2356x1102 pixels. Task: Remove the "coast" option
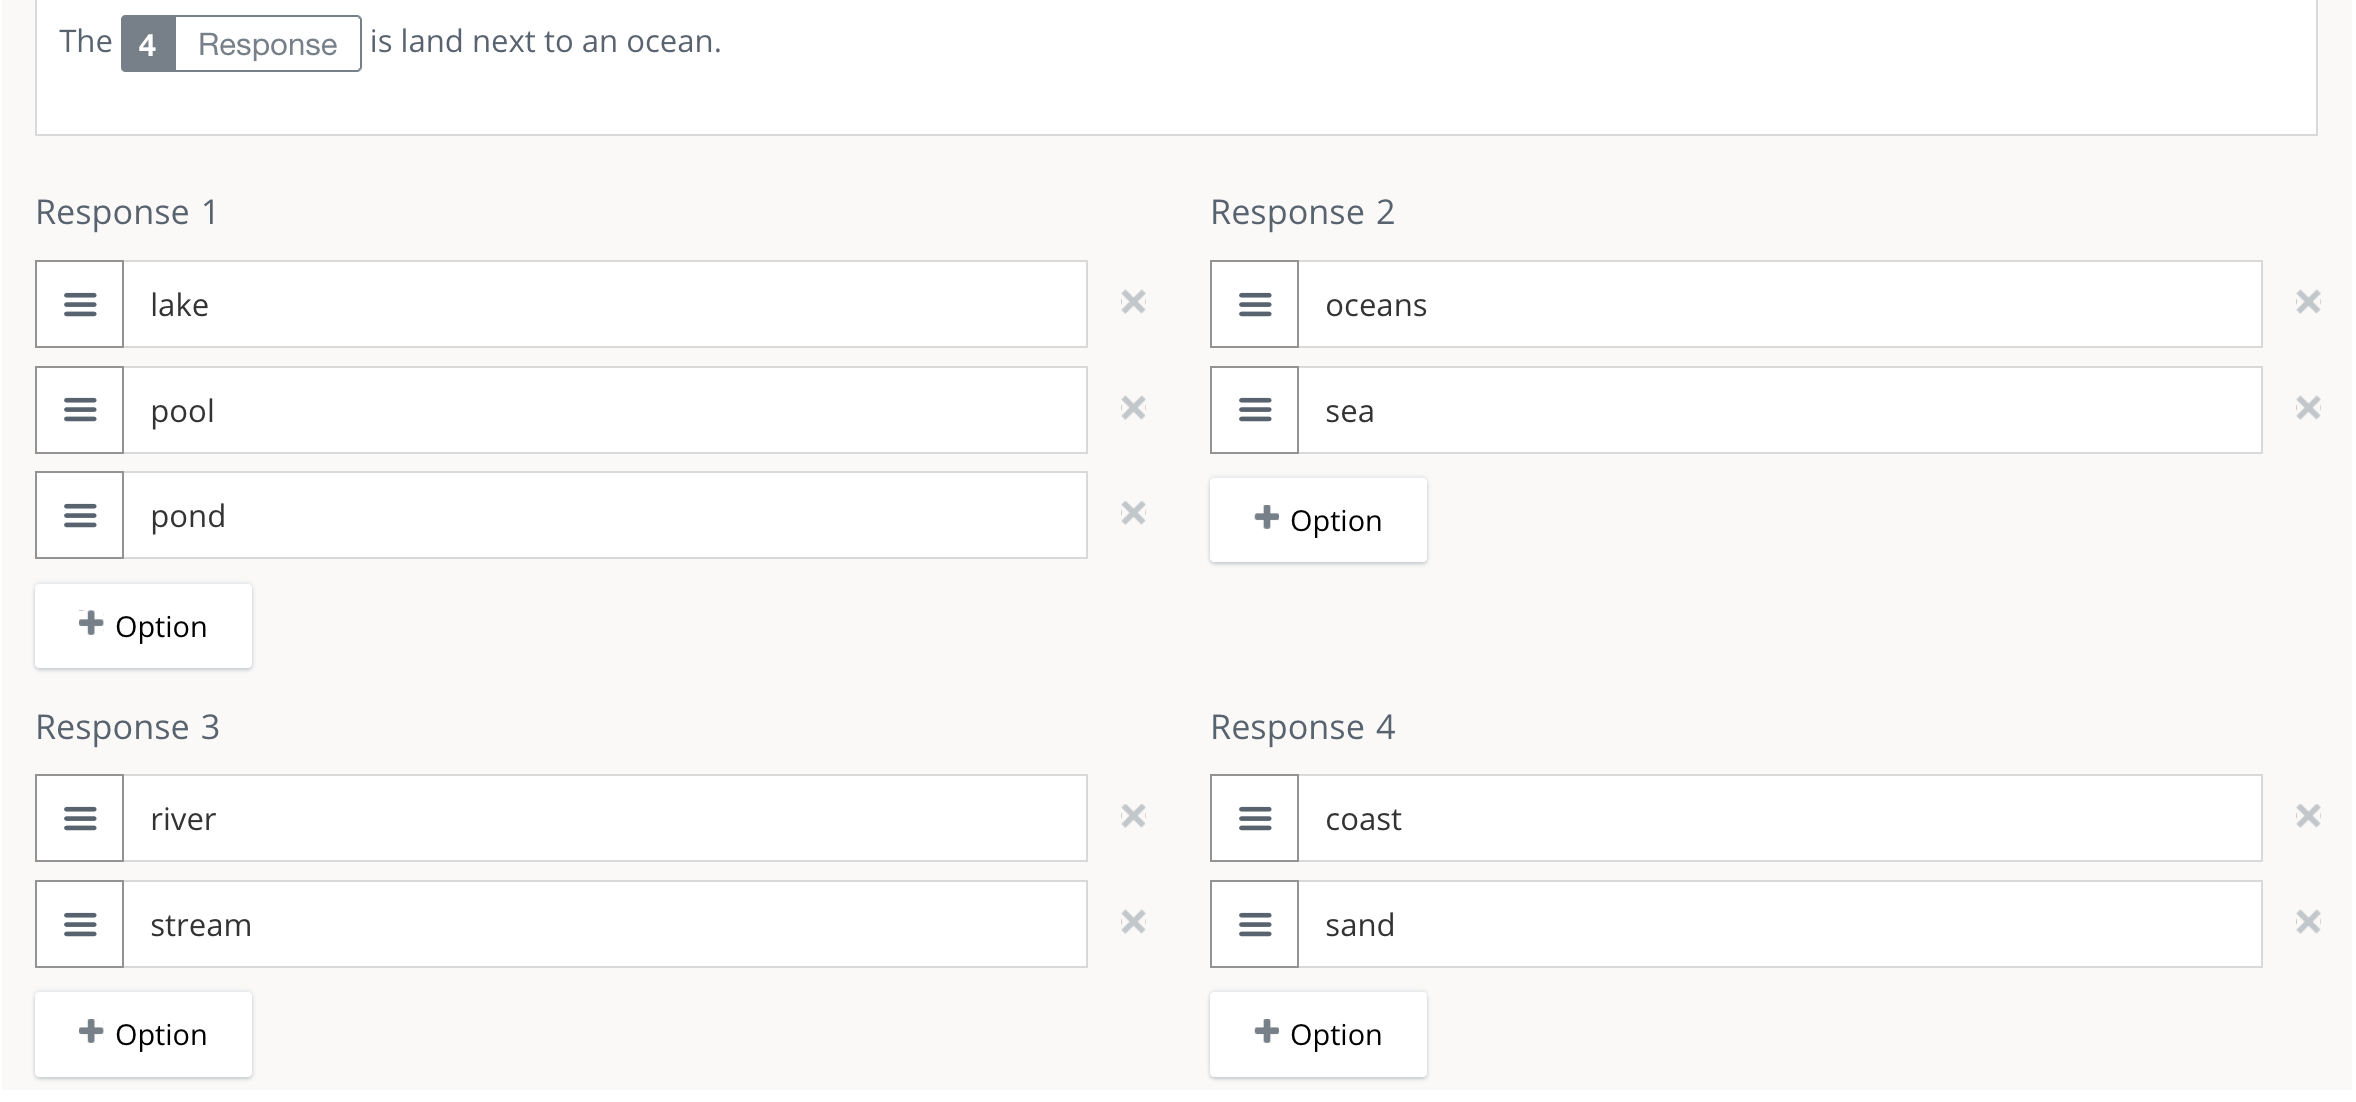(x=2309, y=816)
